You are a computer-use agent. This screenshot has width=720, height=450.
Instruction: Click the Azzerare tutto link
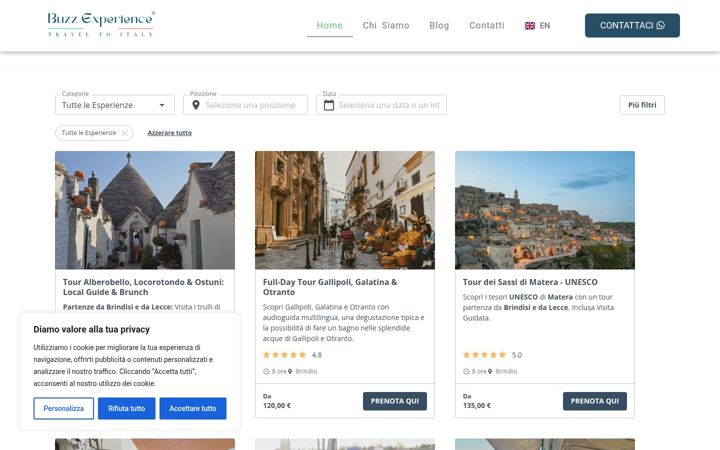(x=169, y=133)
